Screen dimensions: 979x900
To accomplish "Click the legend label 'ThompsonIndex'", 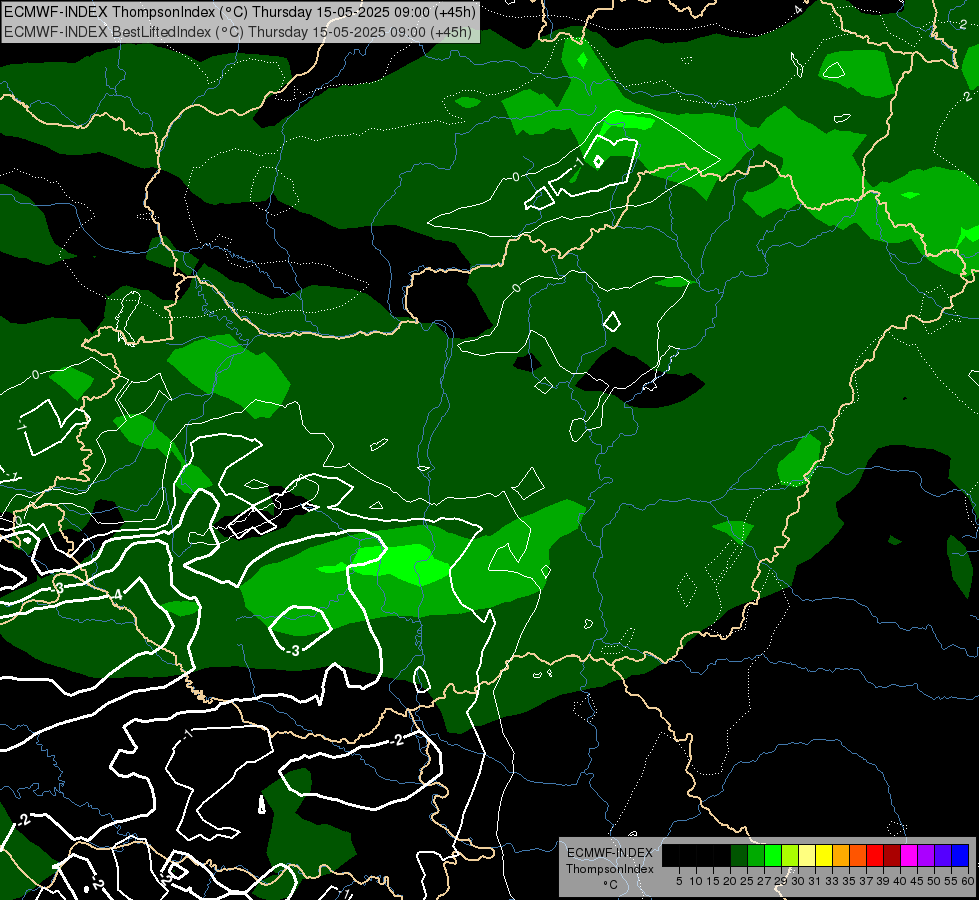I will pyautogui.click(x=610, y=869).
